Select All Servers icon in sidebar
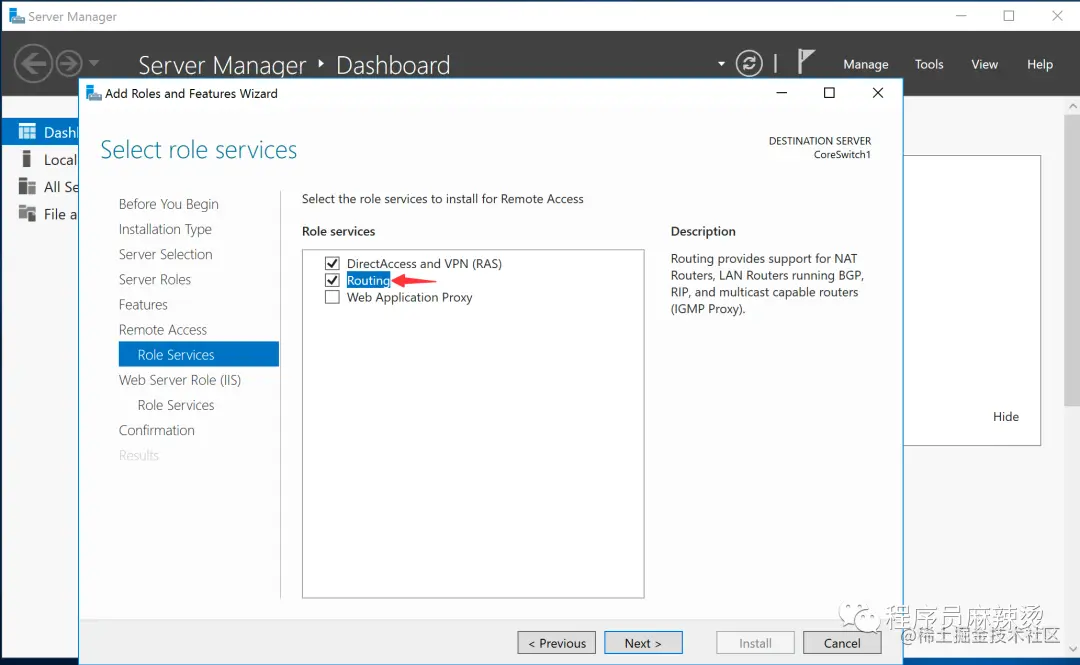This screenshot has width=1080, height=665. tap(27, 186)
